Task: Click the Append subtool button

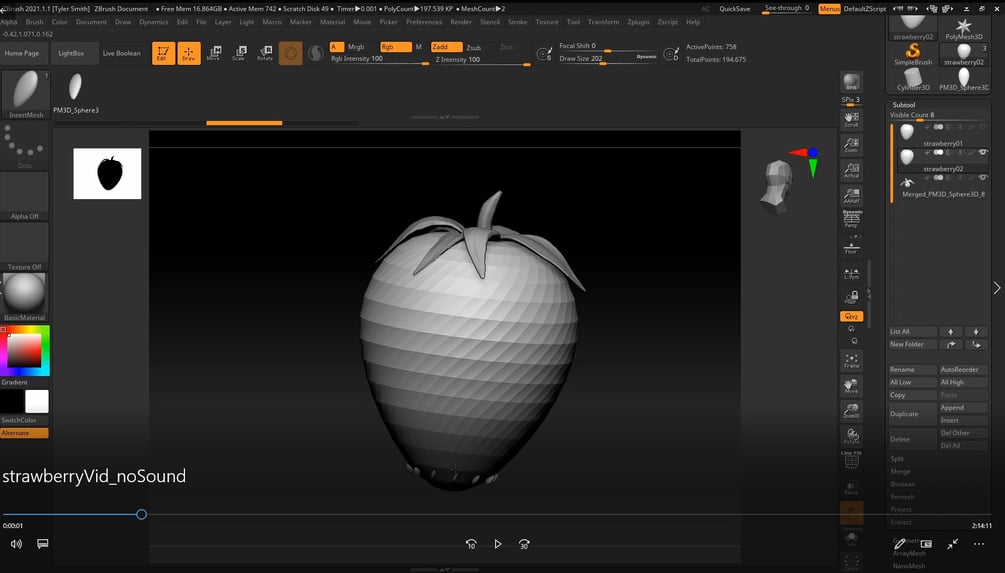Action: click(x=963, y=408)
